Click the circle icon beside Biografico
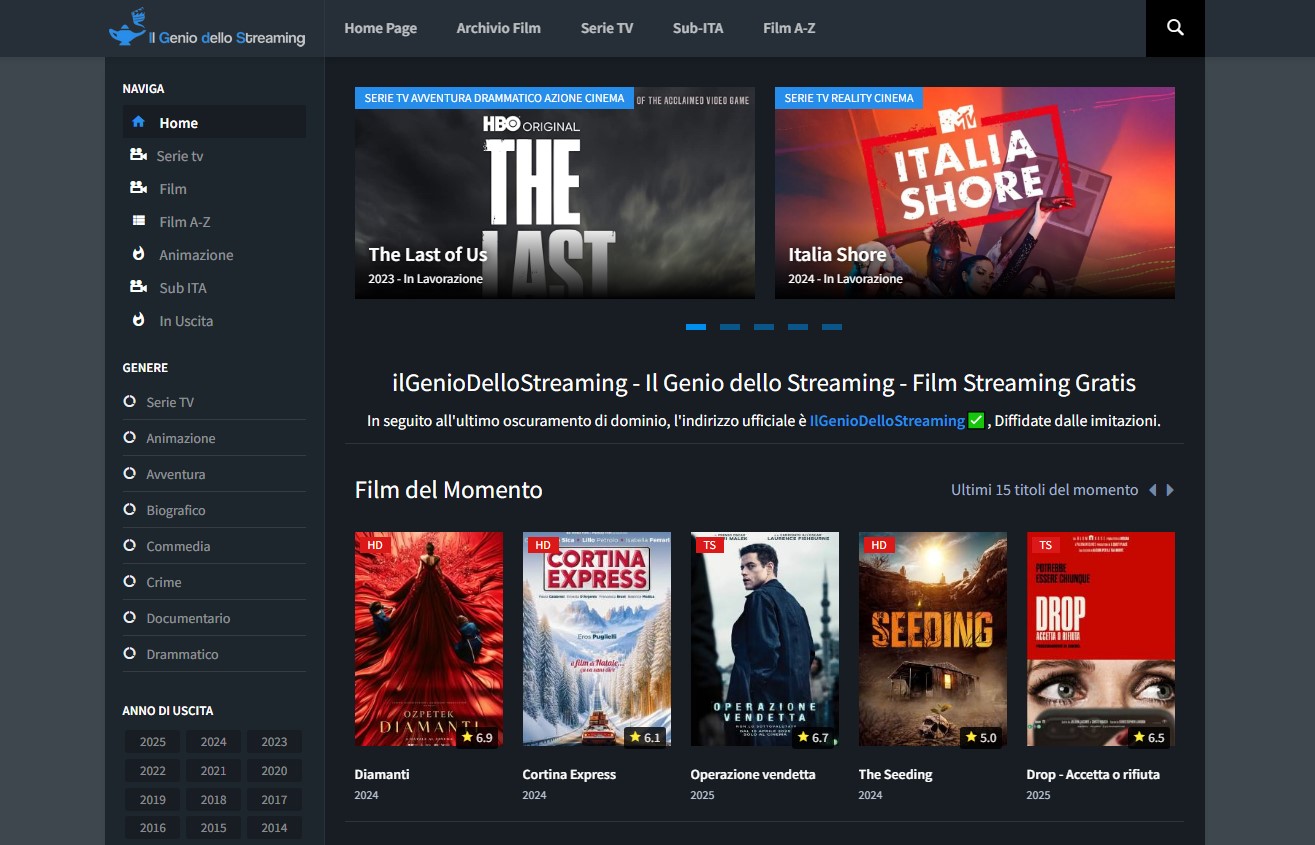Screen dimensions: 1315x845 (129, 509)
